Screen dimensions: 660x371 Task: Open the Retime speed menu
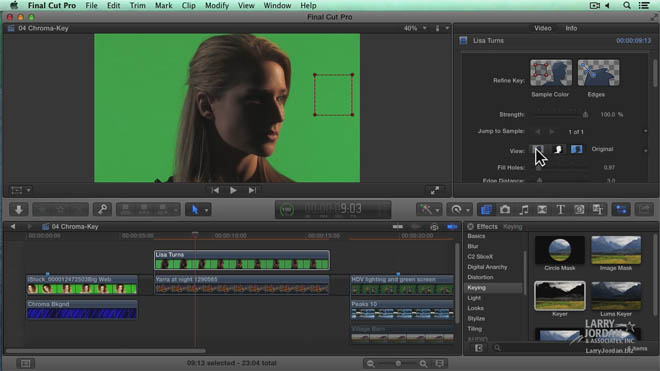pyautogui.click(x=459, y=209)
